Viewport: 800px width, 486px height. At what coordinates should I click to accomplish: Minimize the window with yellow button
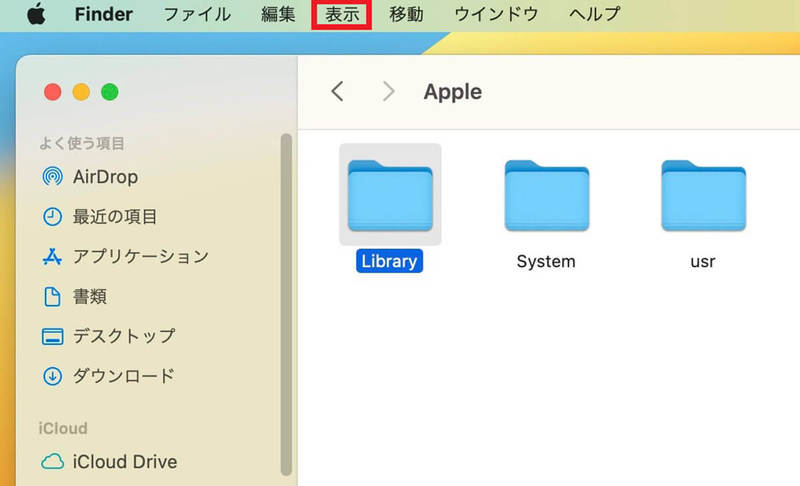81,92
